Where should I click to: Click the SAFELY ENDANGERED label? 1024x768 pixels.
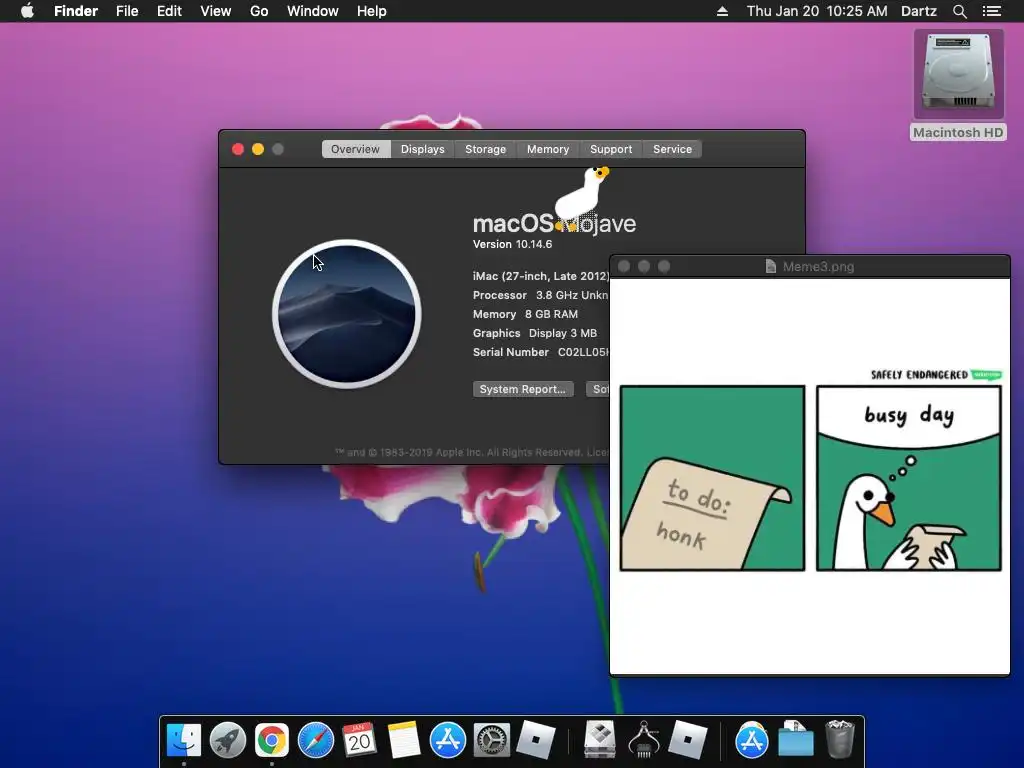pyautogui.click(x=920, y=375)
